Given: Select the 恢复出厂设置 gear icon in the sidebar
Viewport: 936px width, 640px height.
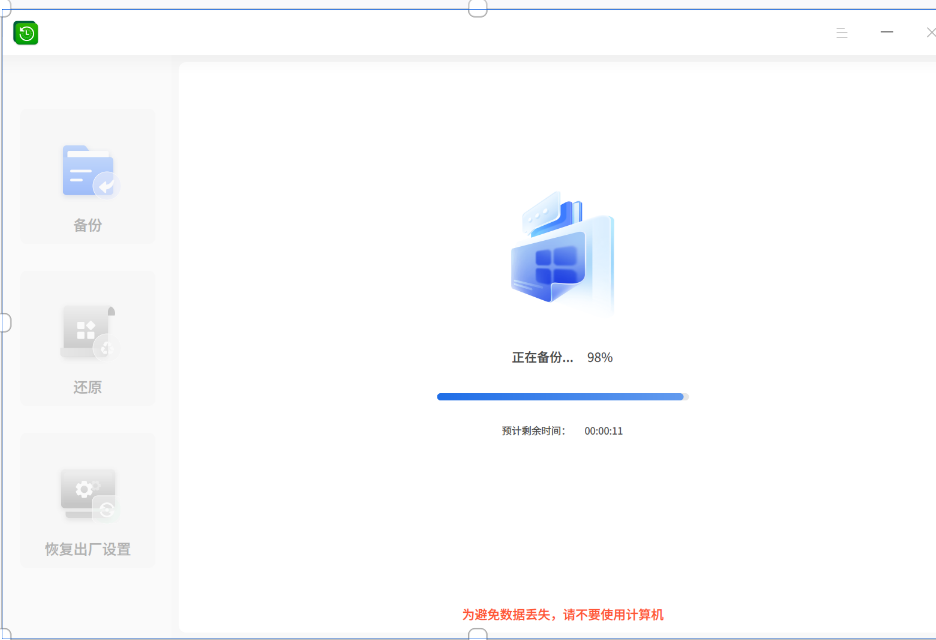Looking at the screenshot, I should point(89,496).
